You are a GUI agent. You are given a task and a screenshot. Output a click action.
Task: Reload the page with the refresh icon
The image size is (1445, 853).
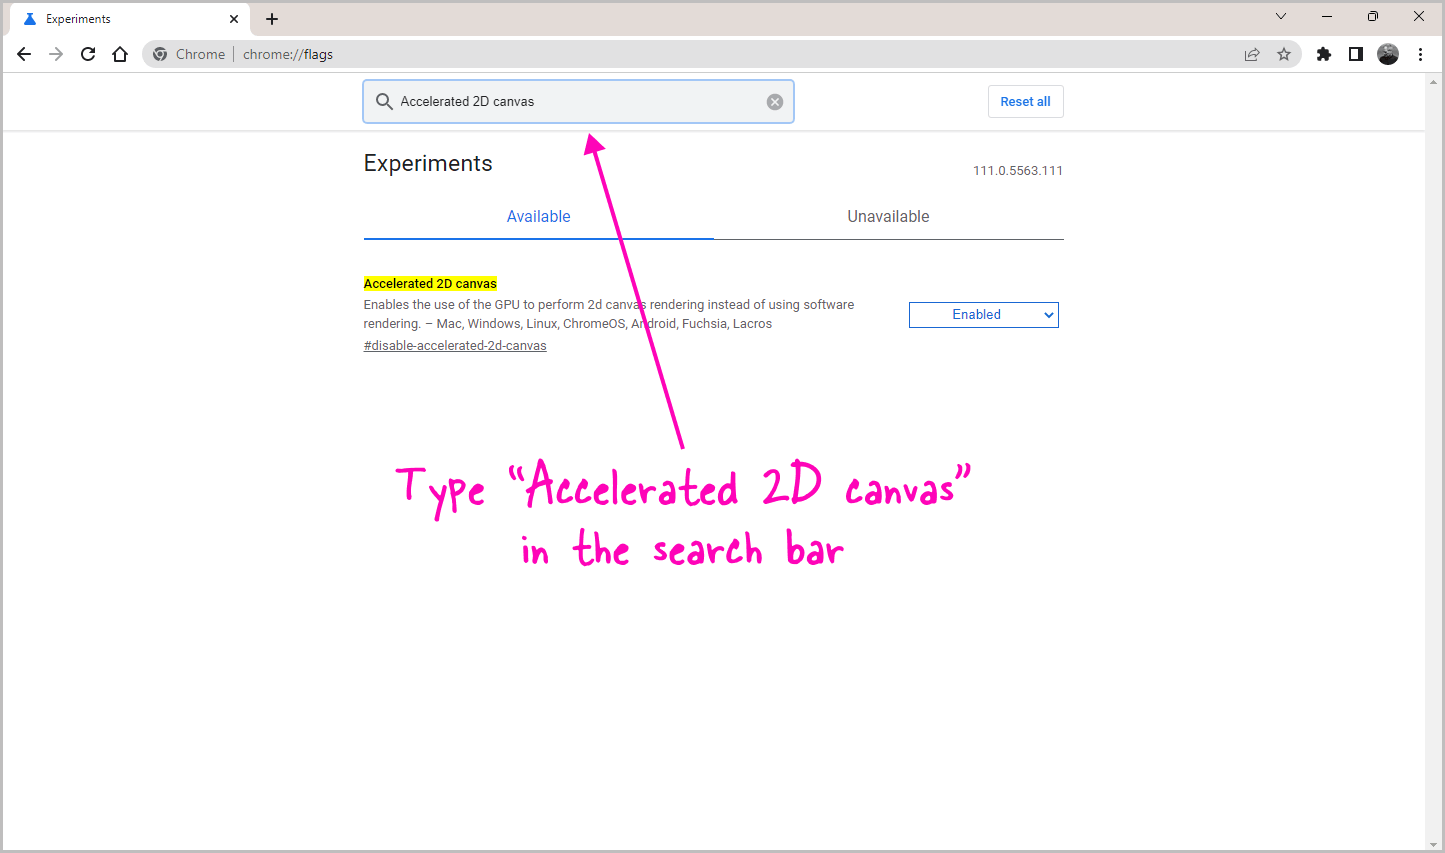(88, 54)
